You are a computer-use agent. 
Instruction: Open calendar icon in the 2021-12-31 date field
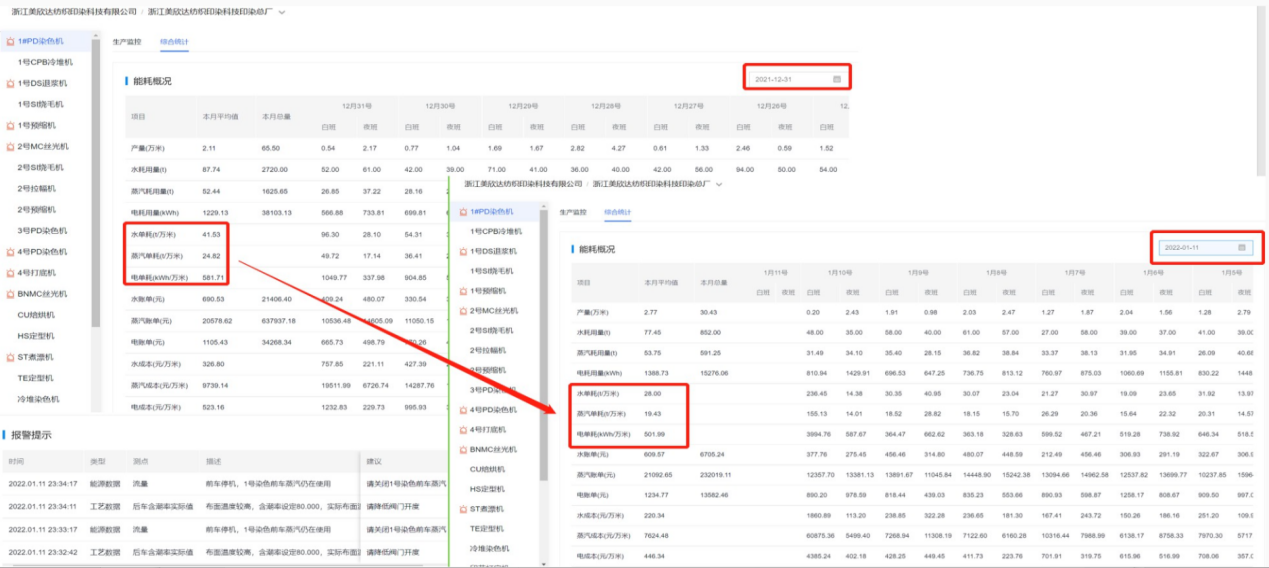pos(837,79)
